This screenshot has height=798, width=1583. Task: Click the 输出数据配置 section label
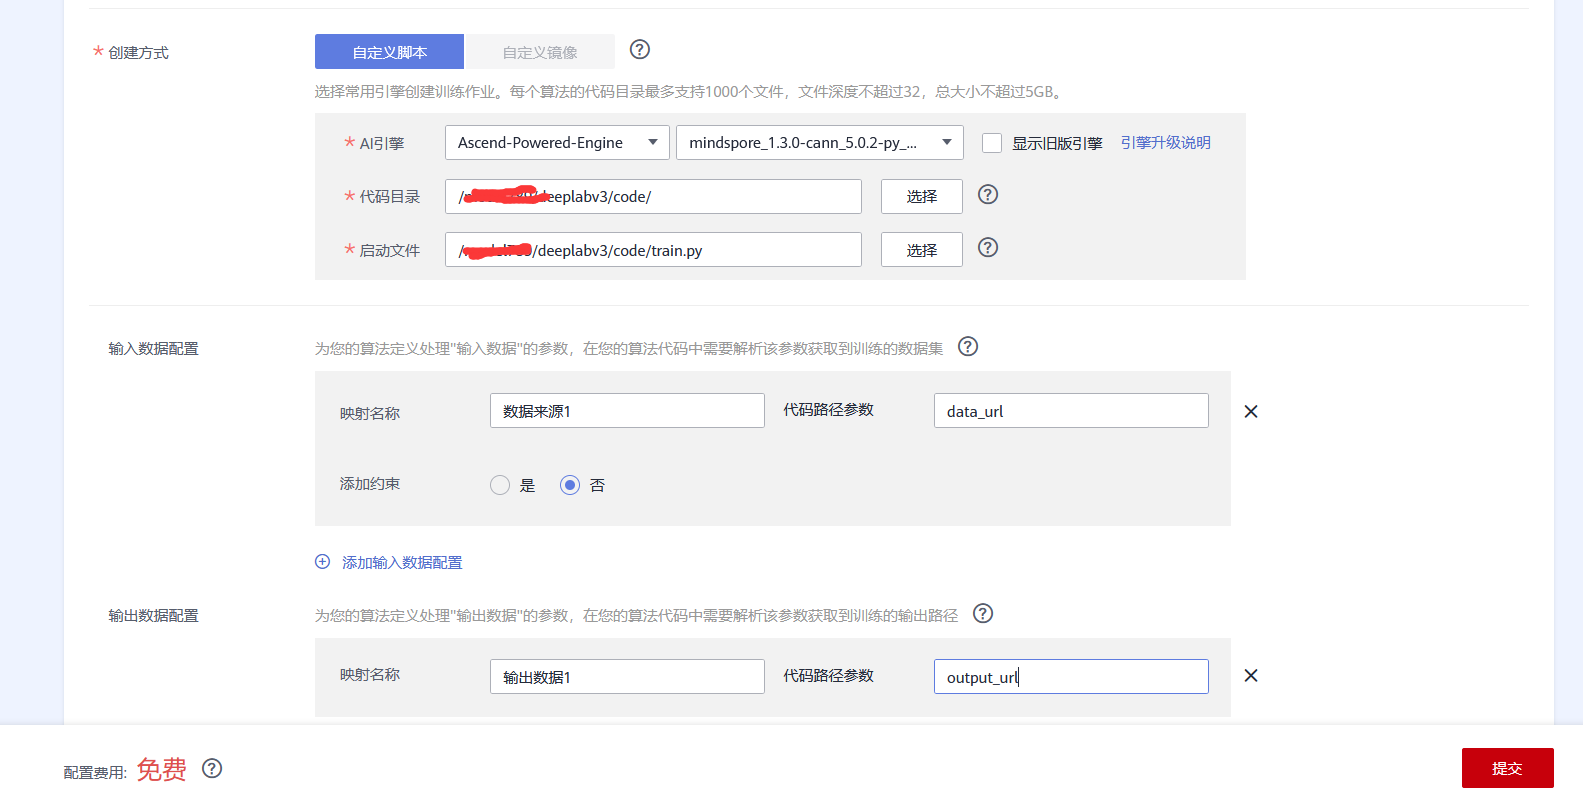153,615
